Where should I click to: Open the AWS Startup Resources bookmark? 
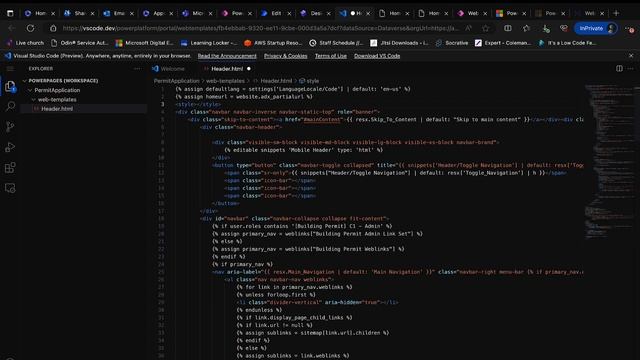tap(273, 43)
